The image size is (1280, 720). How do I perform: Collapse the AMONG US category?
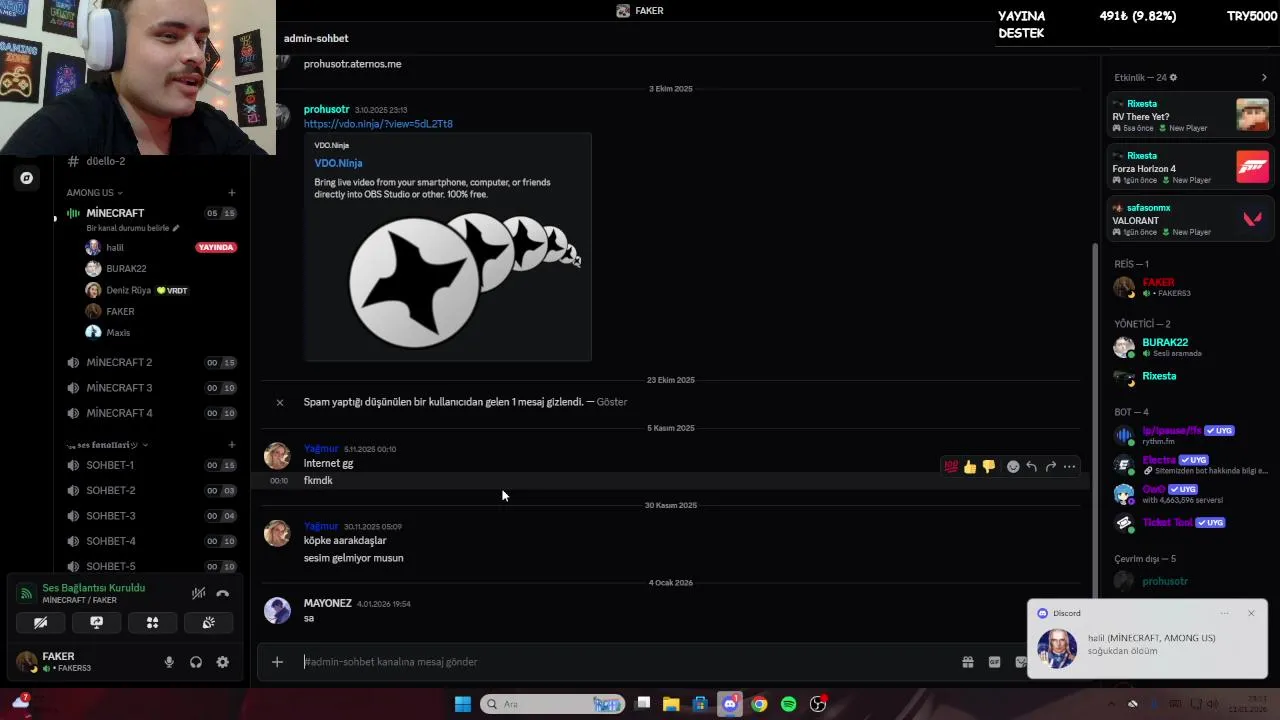point(94,193)
